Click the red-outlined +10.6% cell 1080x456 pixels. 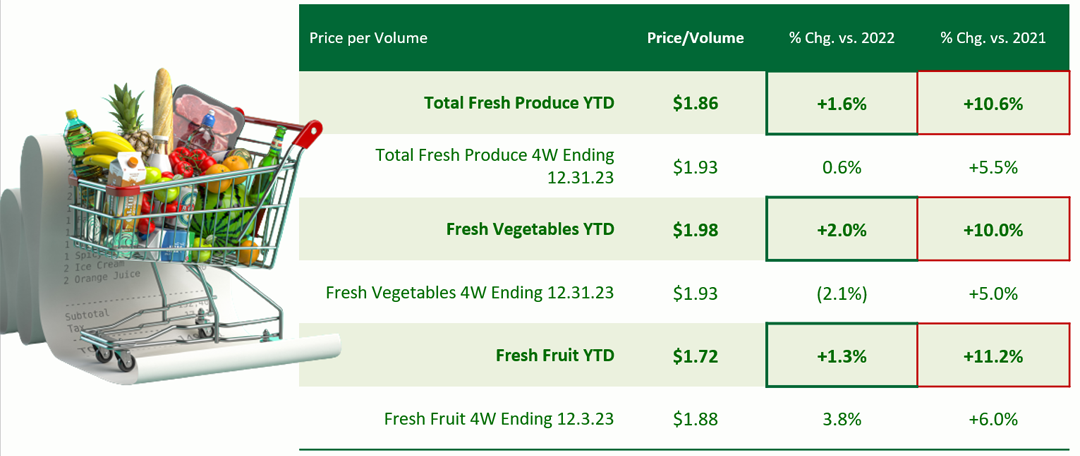point(992,102)
